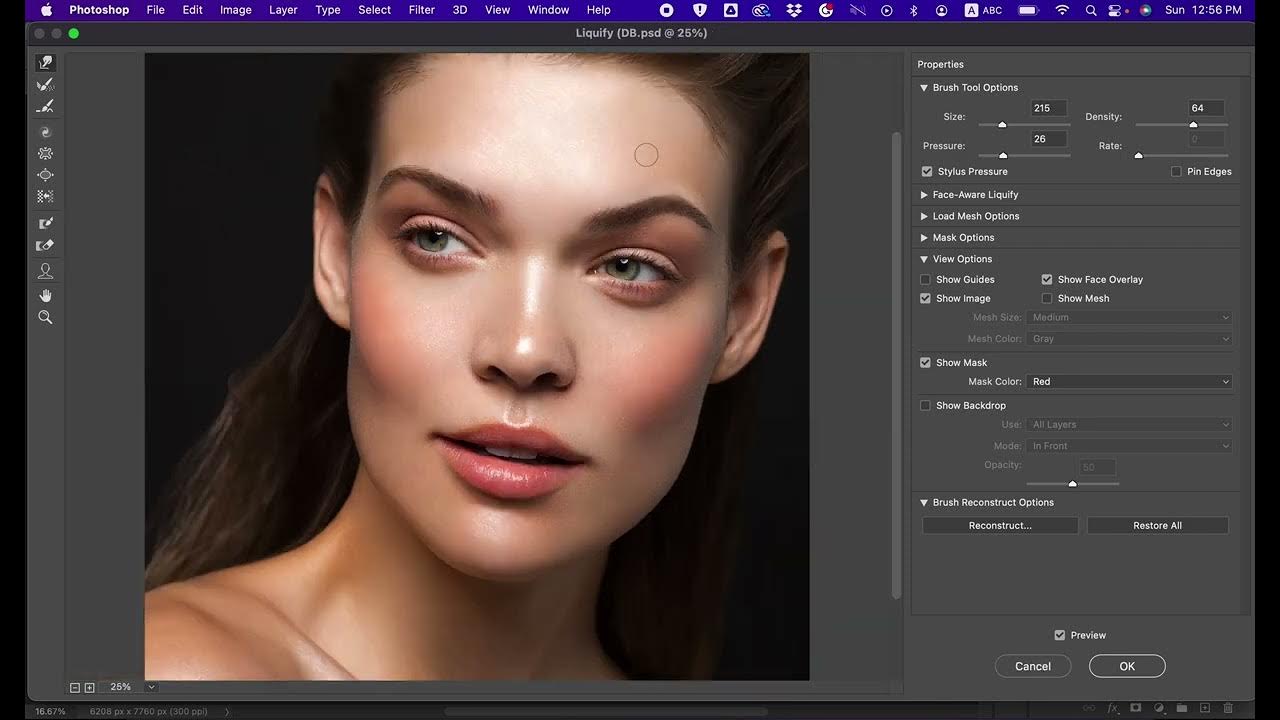Image resolution: width=1280 pixels, height=720 pixels.
Task: Enable the Pin Edges checkbox
Action: pyautogui.click(x=1176, y=172)
